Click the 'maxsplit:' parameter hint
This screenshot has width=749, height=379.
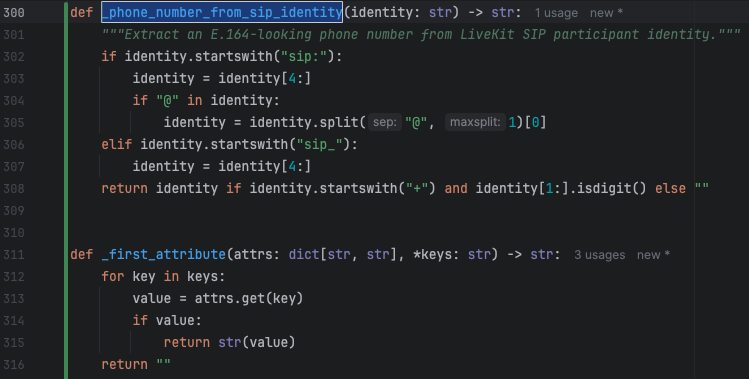(x=475, y=122)
